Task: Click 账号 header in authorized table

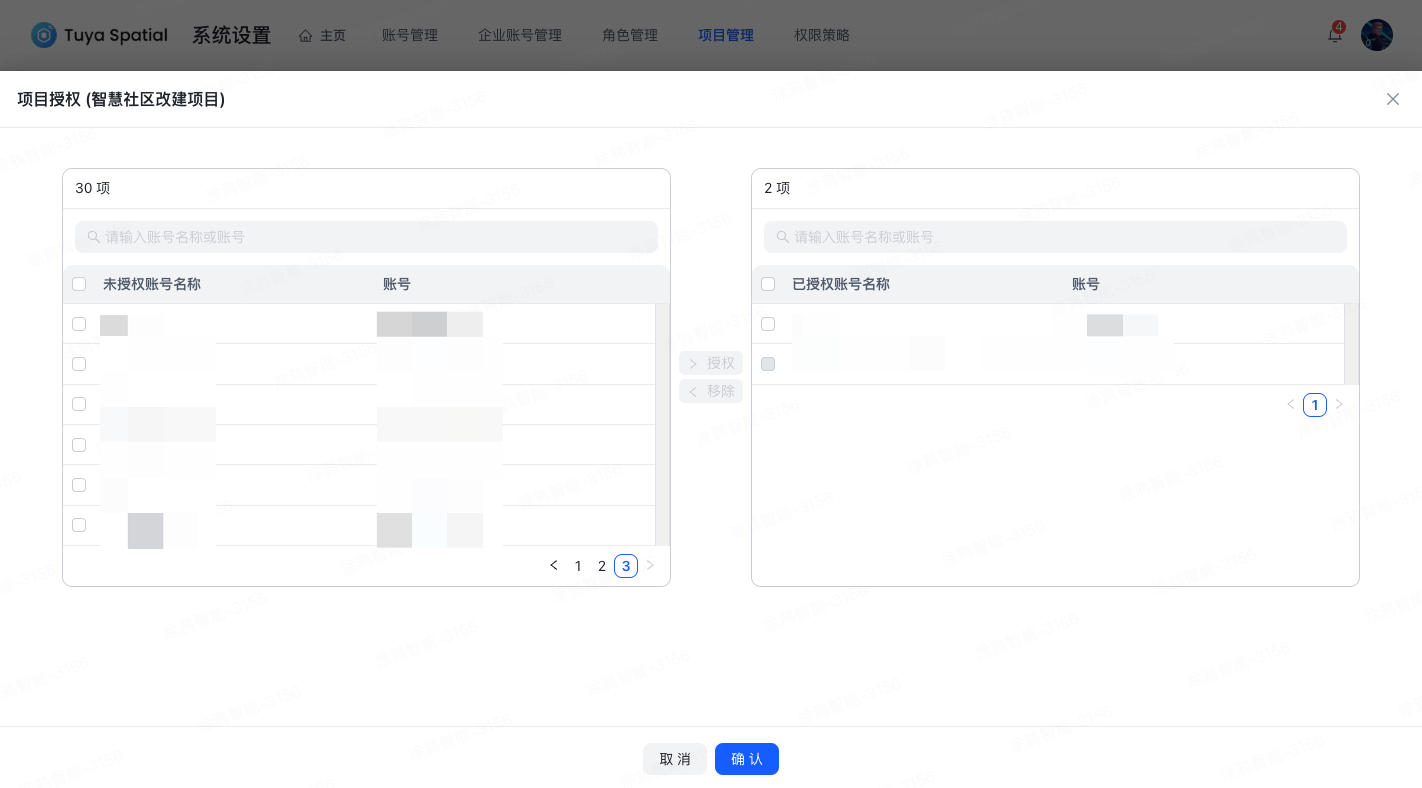Action: click(1086, 284)
